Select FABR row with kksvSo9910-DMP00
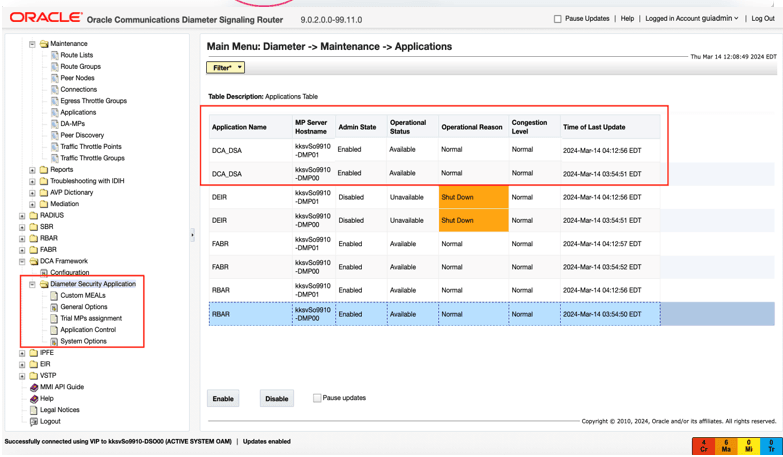Image resolution: width=783 pixels, height=457 pixels. [434, 267]
